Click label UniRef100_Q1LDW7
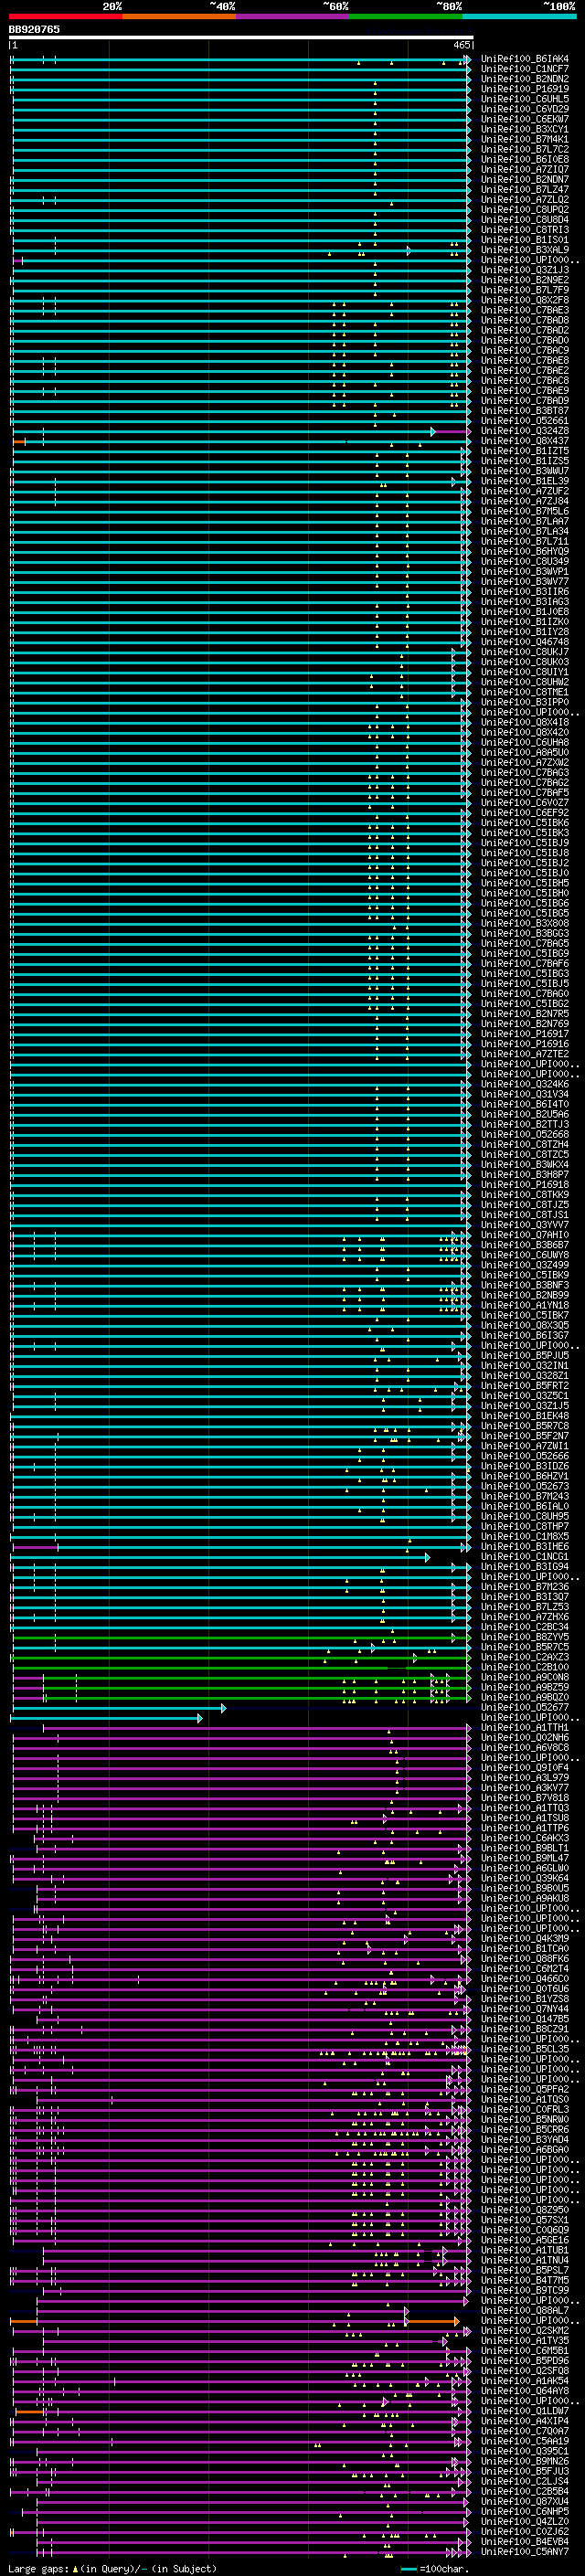The height and width of the screenshot is (2576, 585). pyautogui.click(x=525, y=2411)
